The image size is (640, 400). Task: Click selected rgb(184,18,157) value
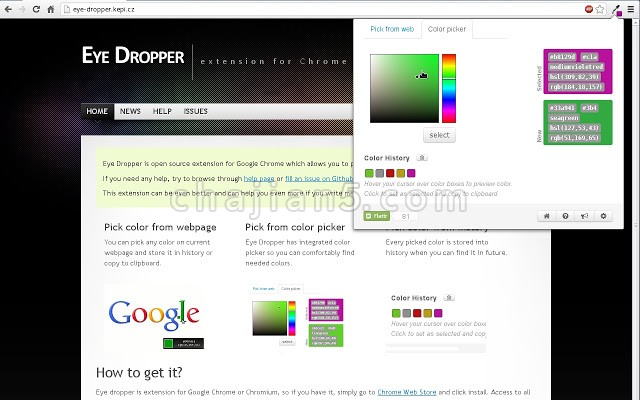576,87
